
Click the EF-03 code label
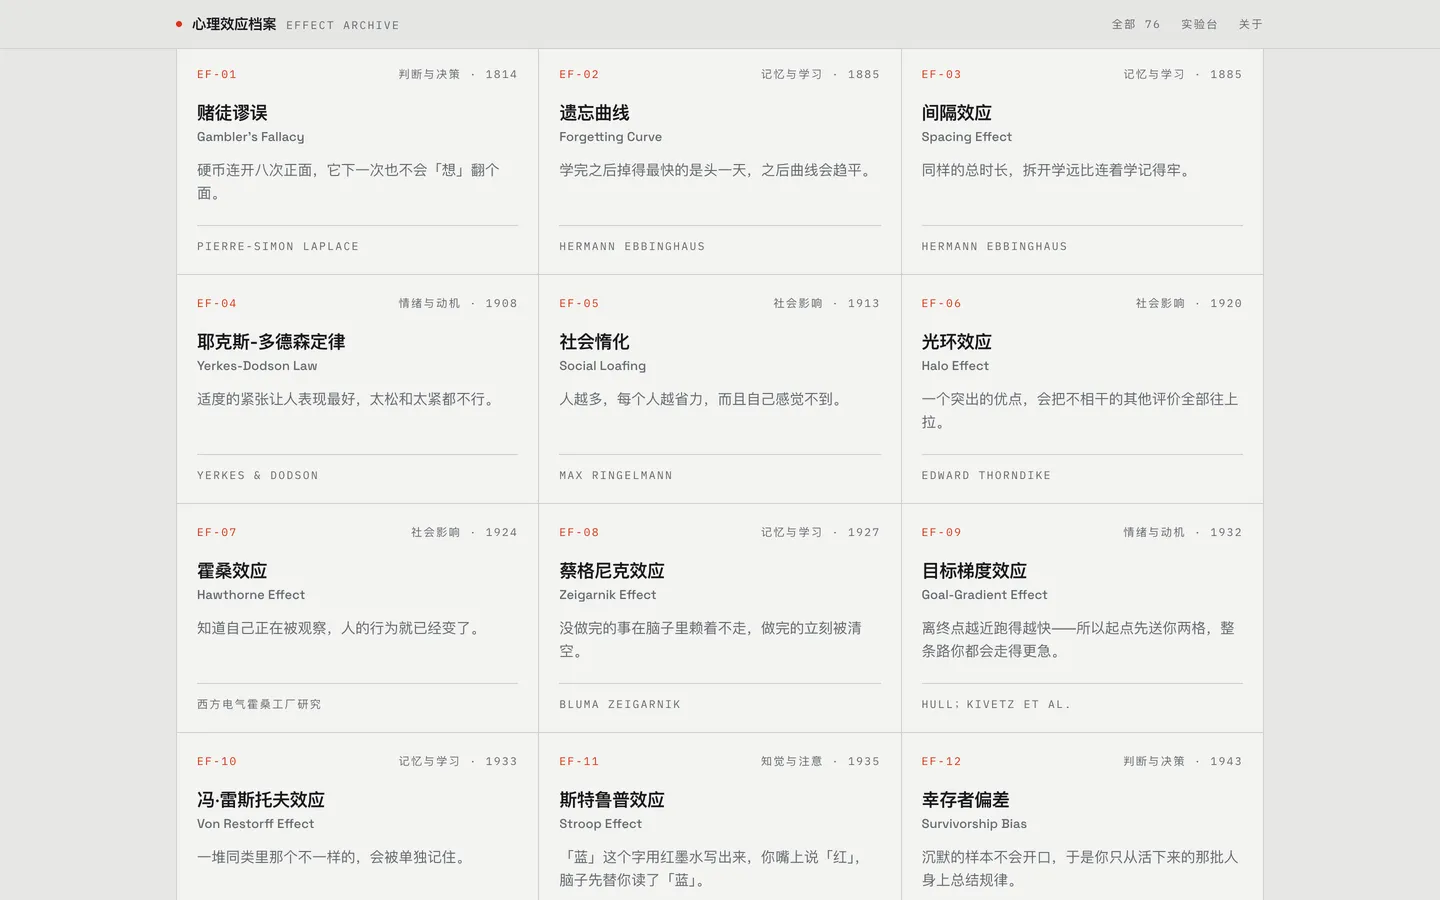[x=941, y=74]
